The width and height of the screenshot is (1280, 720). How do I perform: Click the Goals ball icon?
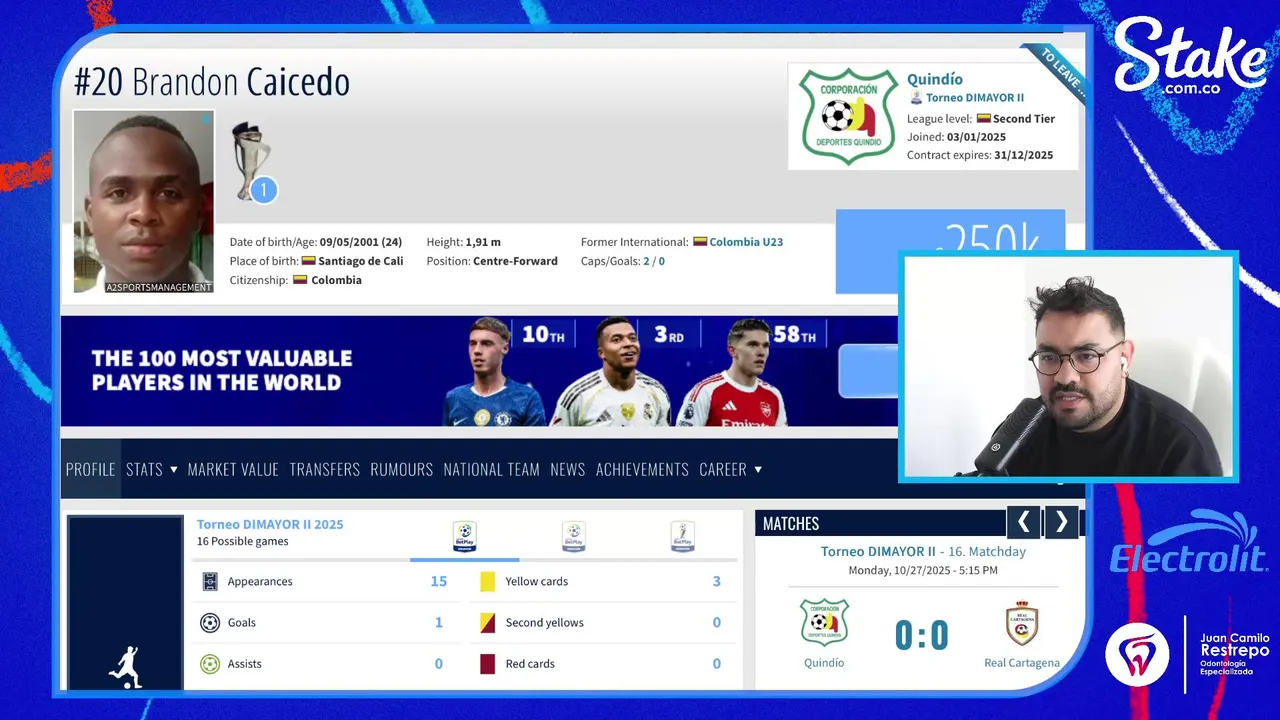(210, 622)
